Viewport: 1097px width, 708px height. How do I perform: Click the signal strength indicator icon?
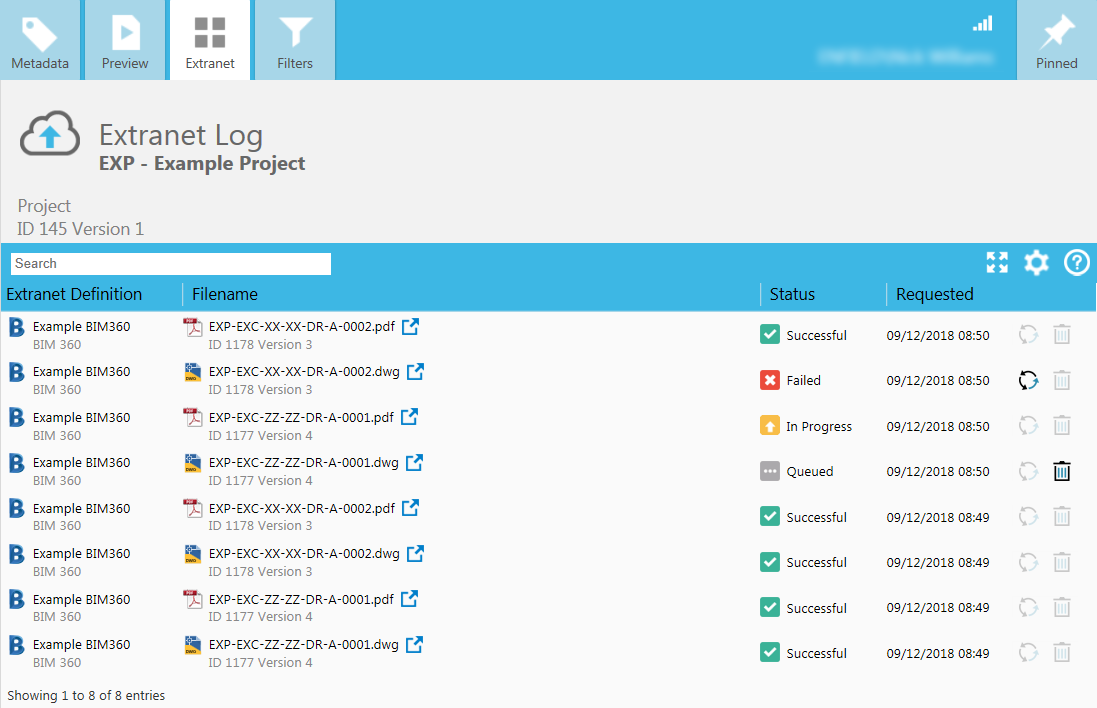[983, 24]
